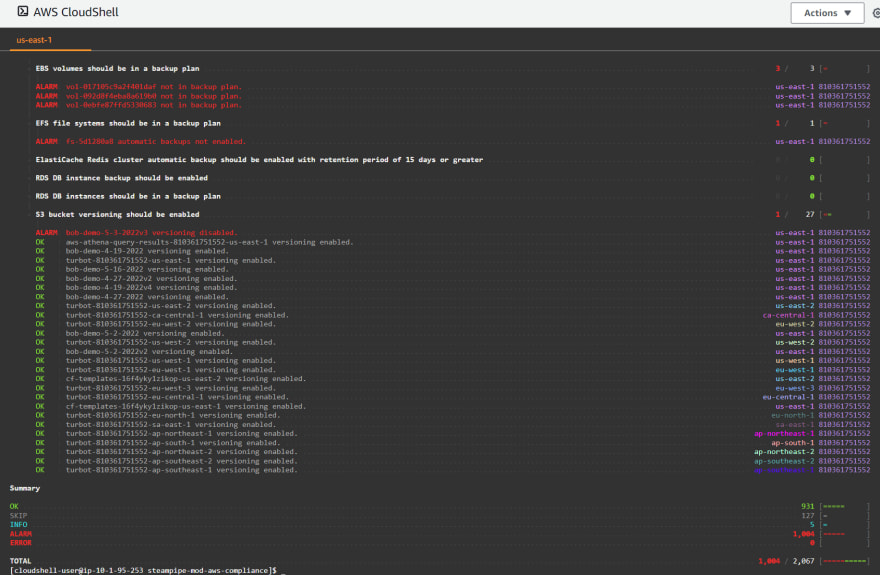The image size is (880, 575).
Task: Click the AWS CloudShell terminal icon
Action: click(x=22, y=11)
